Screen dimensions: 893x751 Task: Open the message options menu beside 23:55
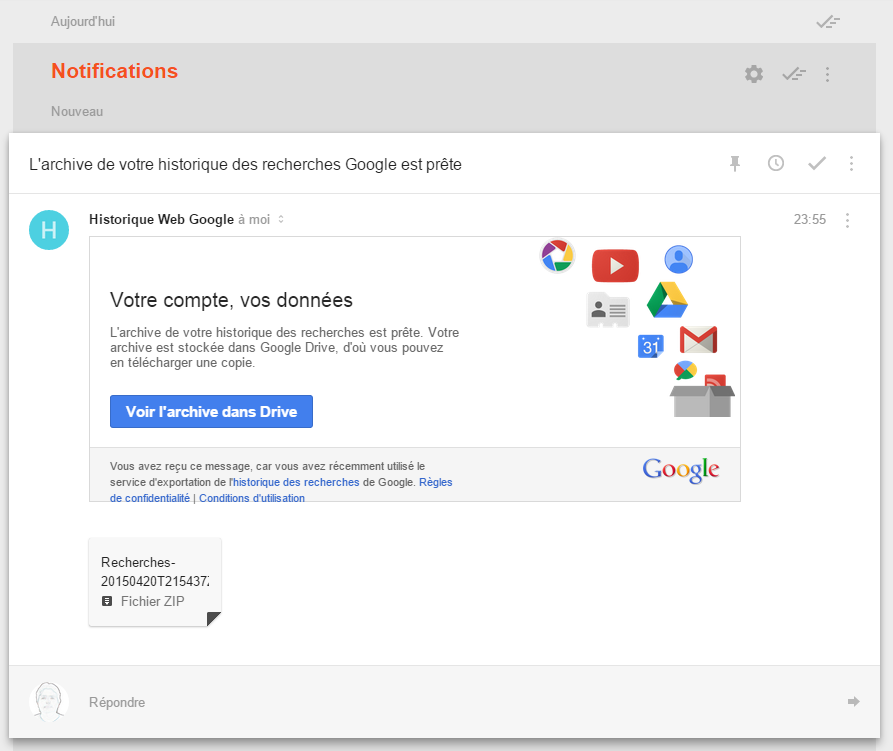click(847, 220)
